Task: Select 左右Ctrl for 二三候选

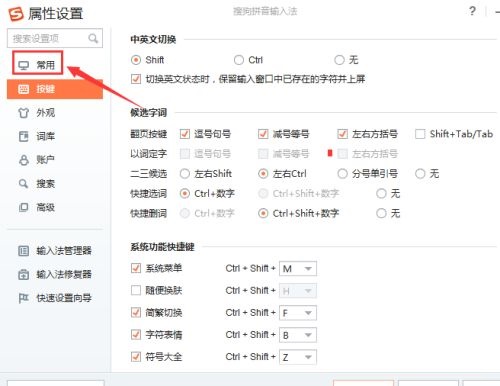Action: 263,174
